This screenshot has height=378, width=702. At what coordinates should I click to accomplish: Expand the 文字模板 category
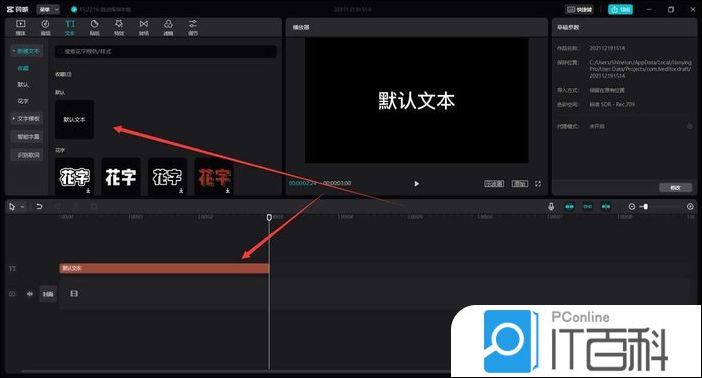pos(26,119)
